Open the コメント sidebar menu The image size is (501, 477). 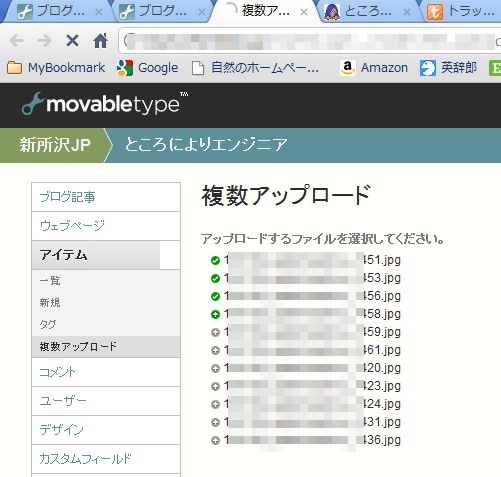point(106,372)
